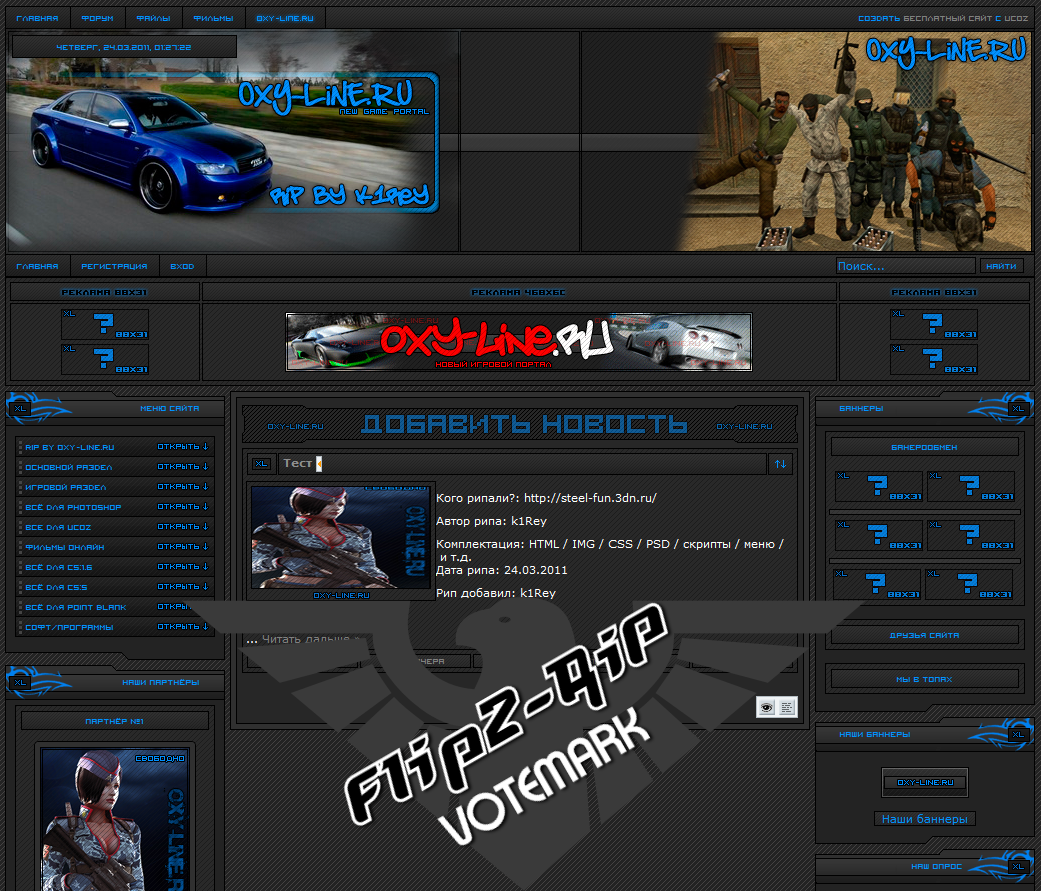Image resolution: width=1041 pixels, height=891 pixels.
Task: Focus the Поиск... search field
Action: [x=906, y=266]
